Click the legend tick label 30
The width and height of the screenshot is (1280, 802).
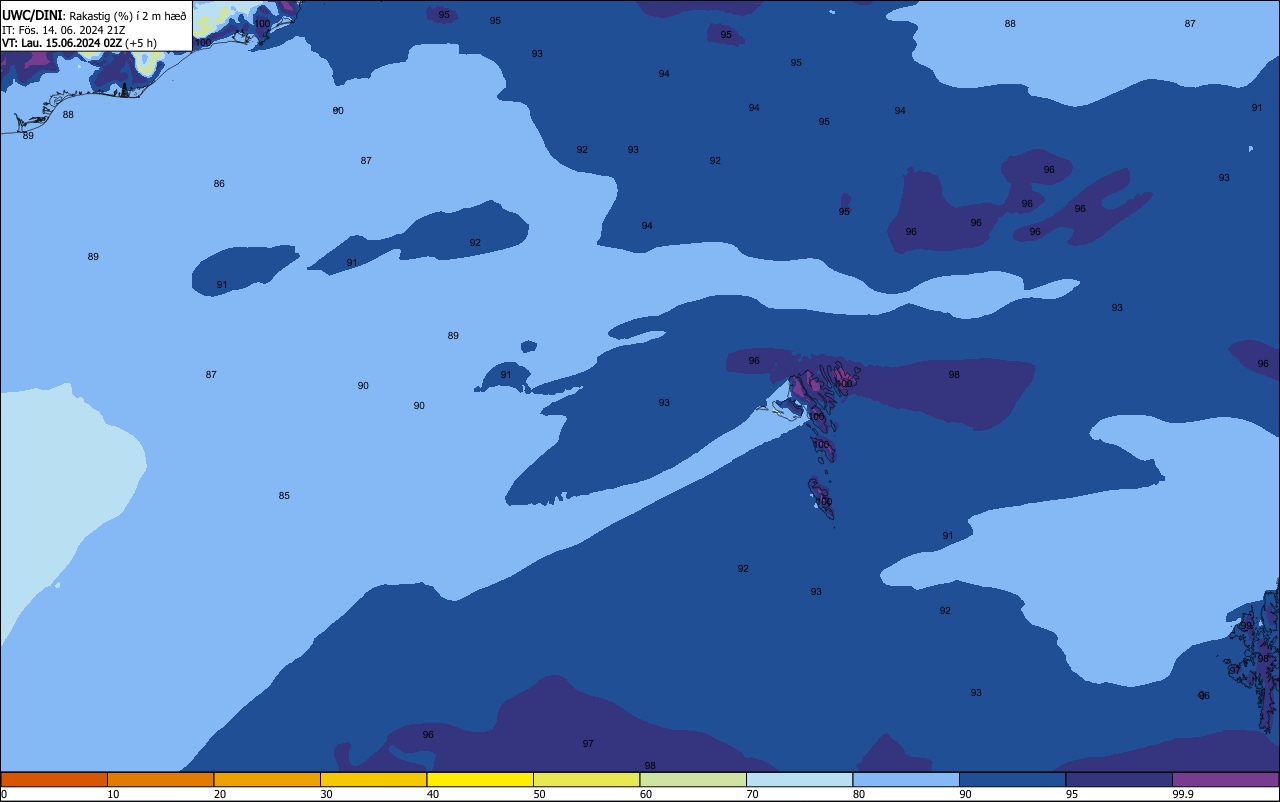[x=326, y=794]
